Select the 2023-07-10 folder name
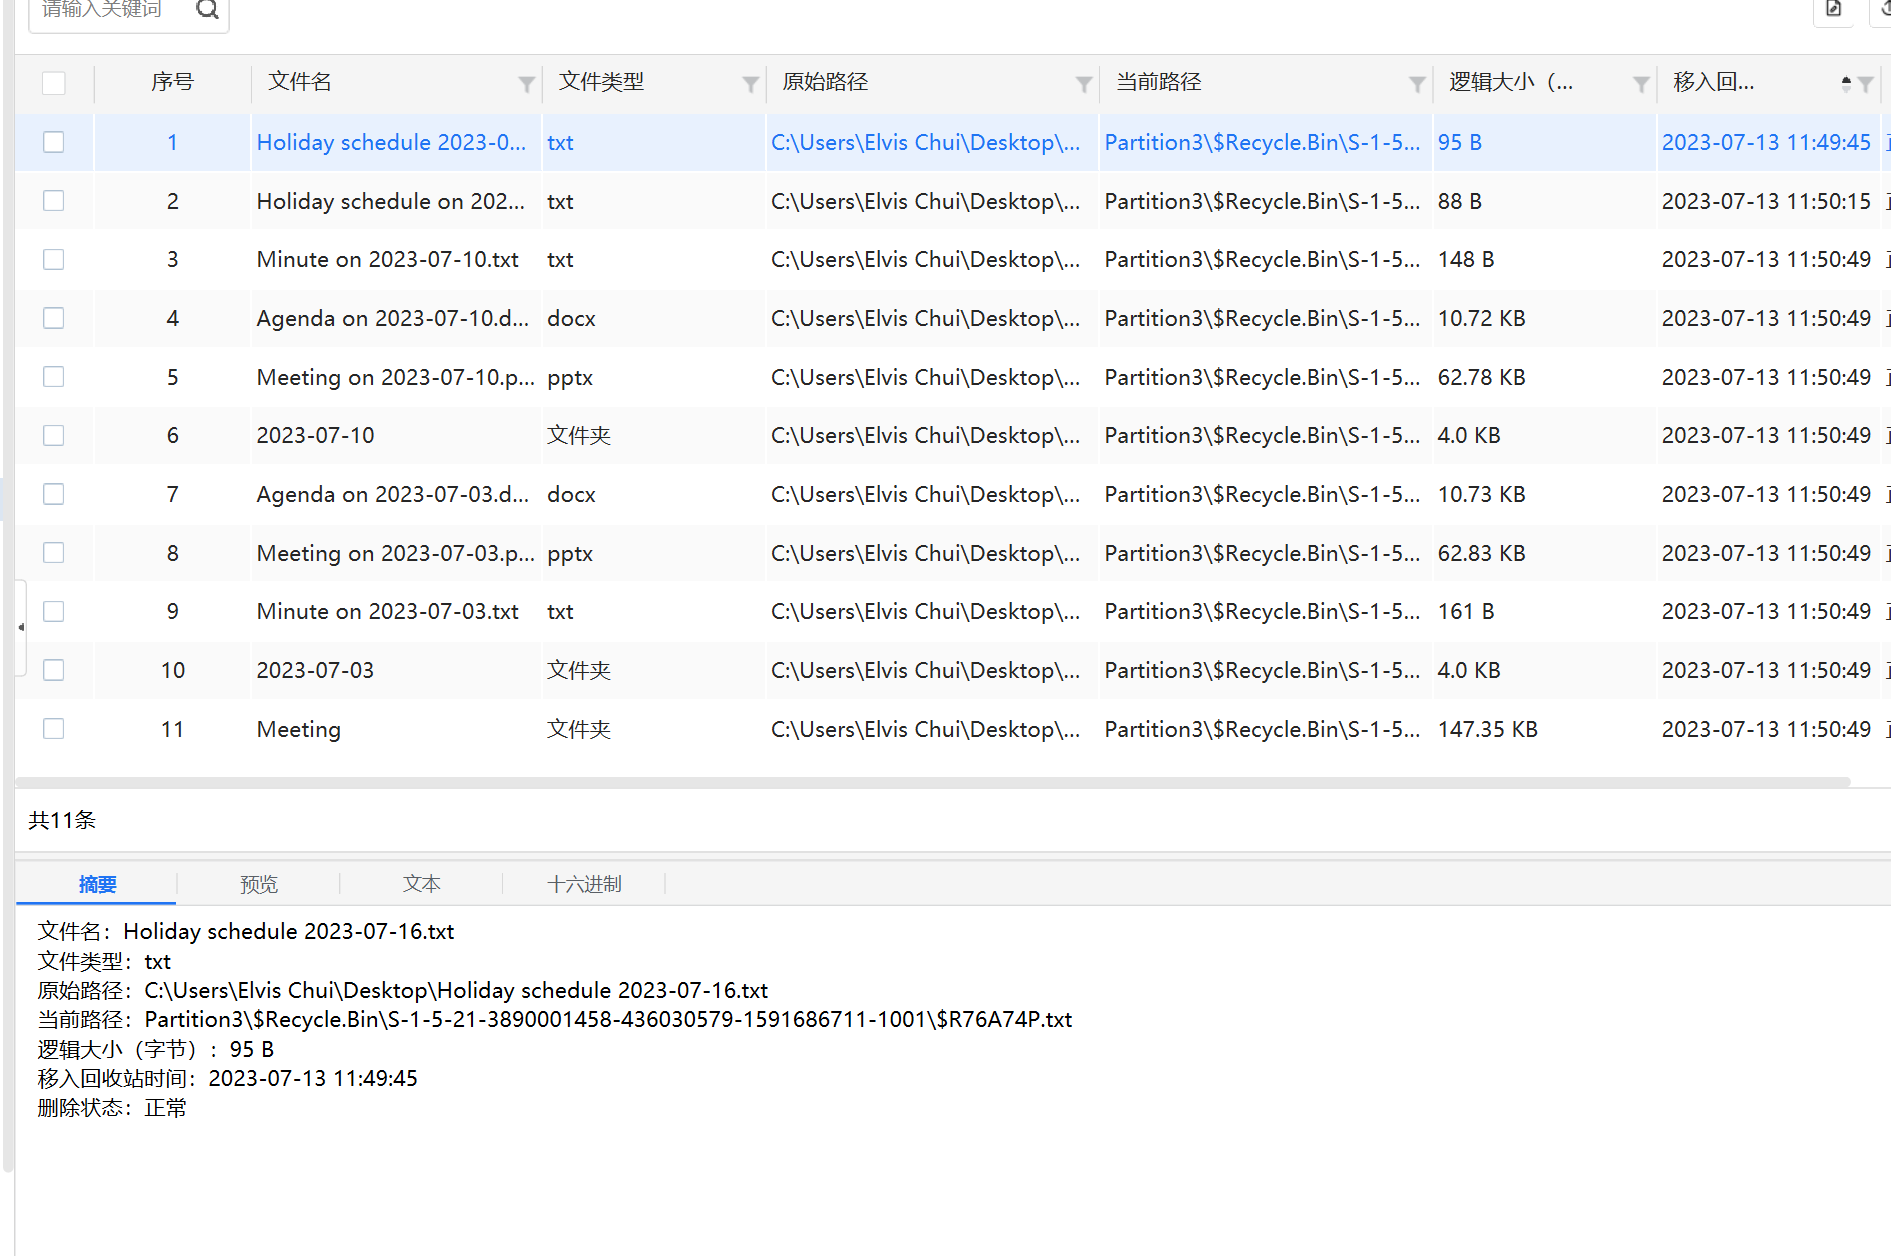 pos(315,435)
